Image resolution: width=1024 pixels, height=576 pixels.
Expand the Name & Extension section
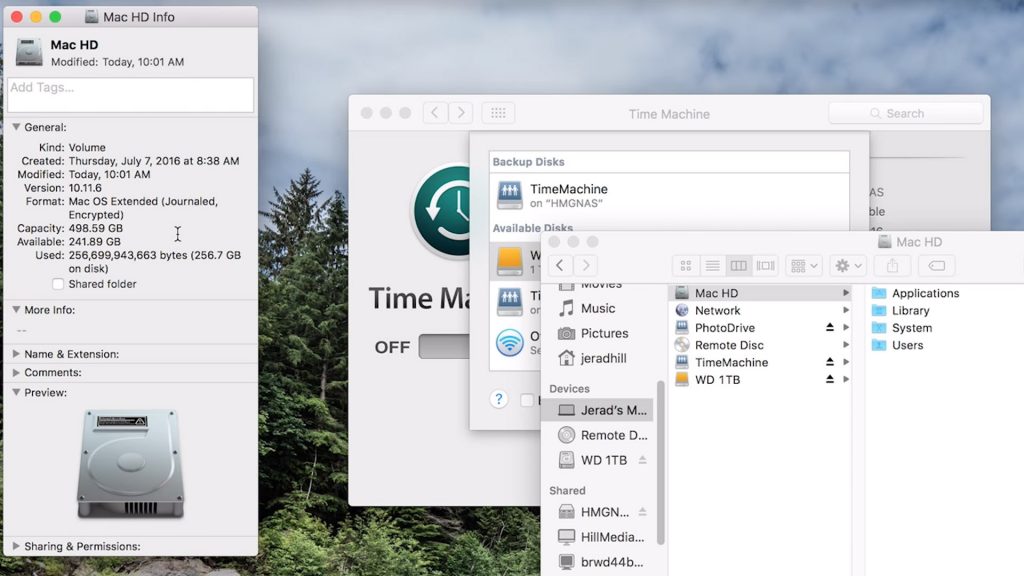click(16, 354)
